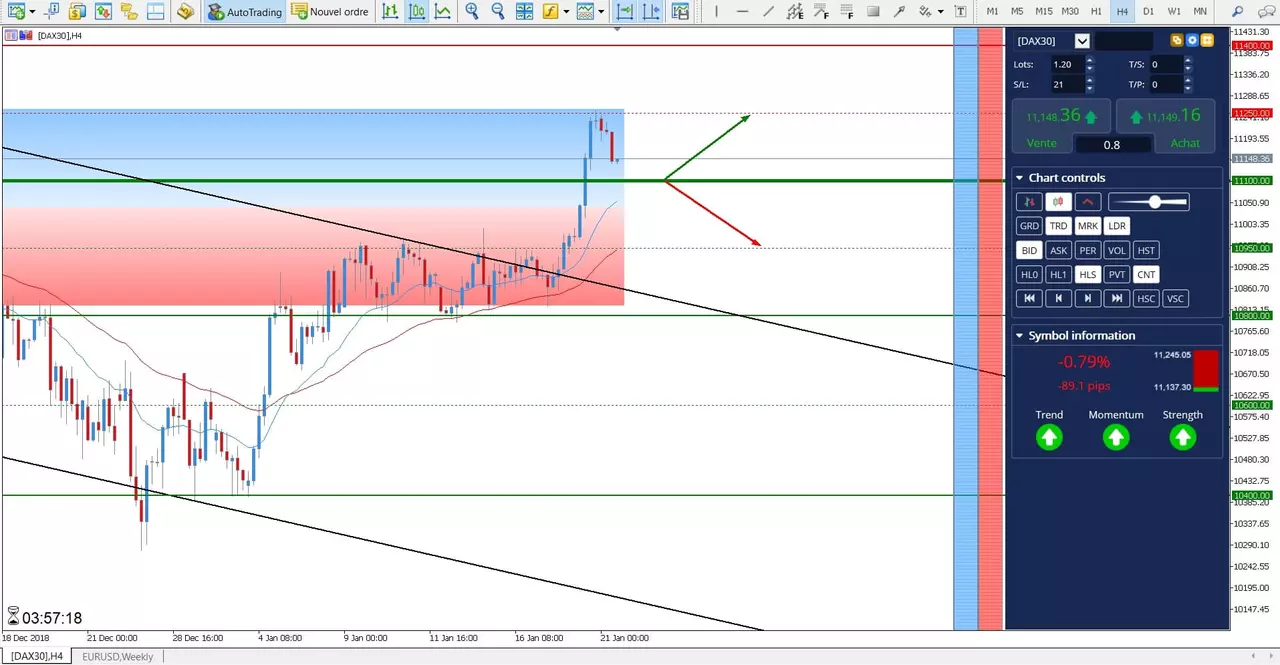Select trendline drawing tool
Viewport: 1280px width, 665px height.
click(768, 12)
